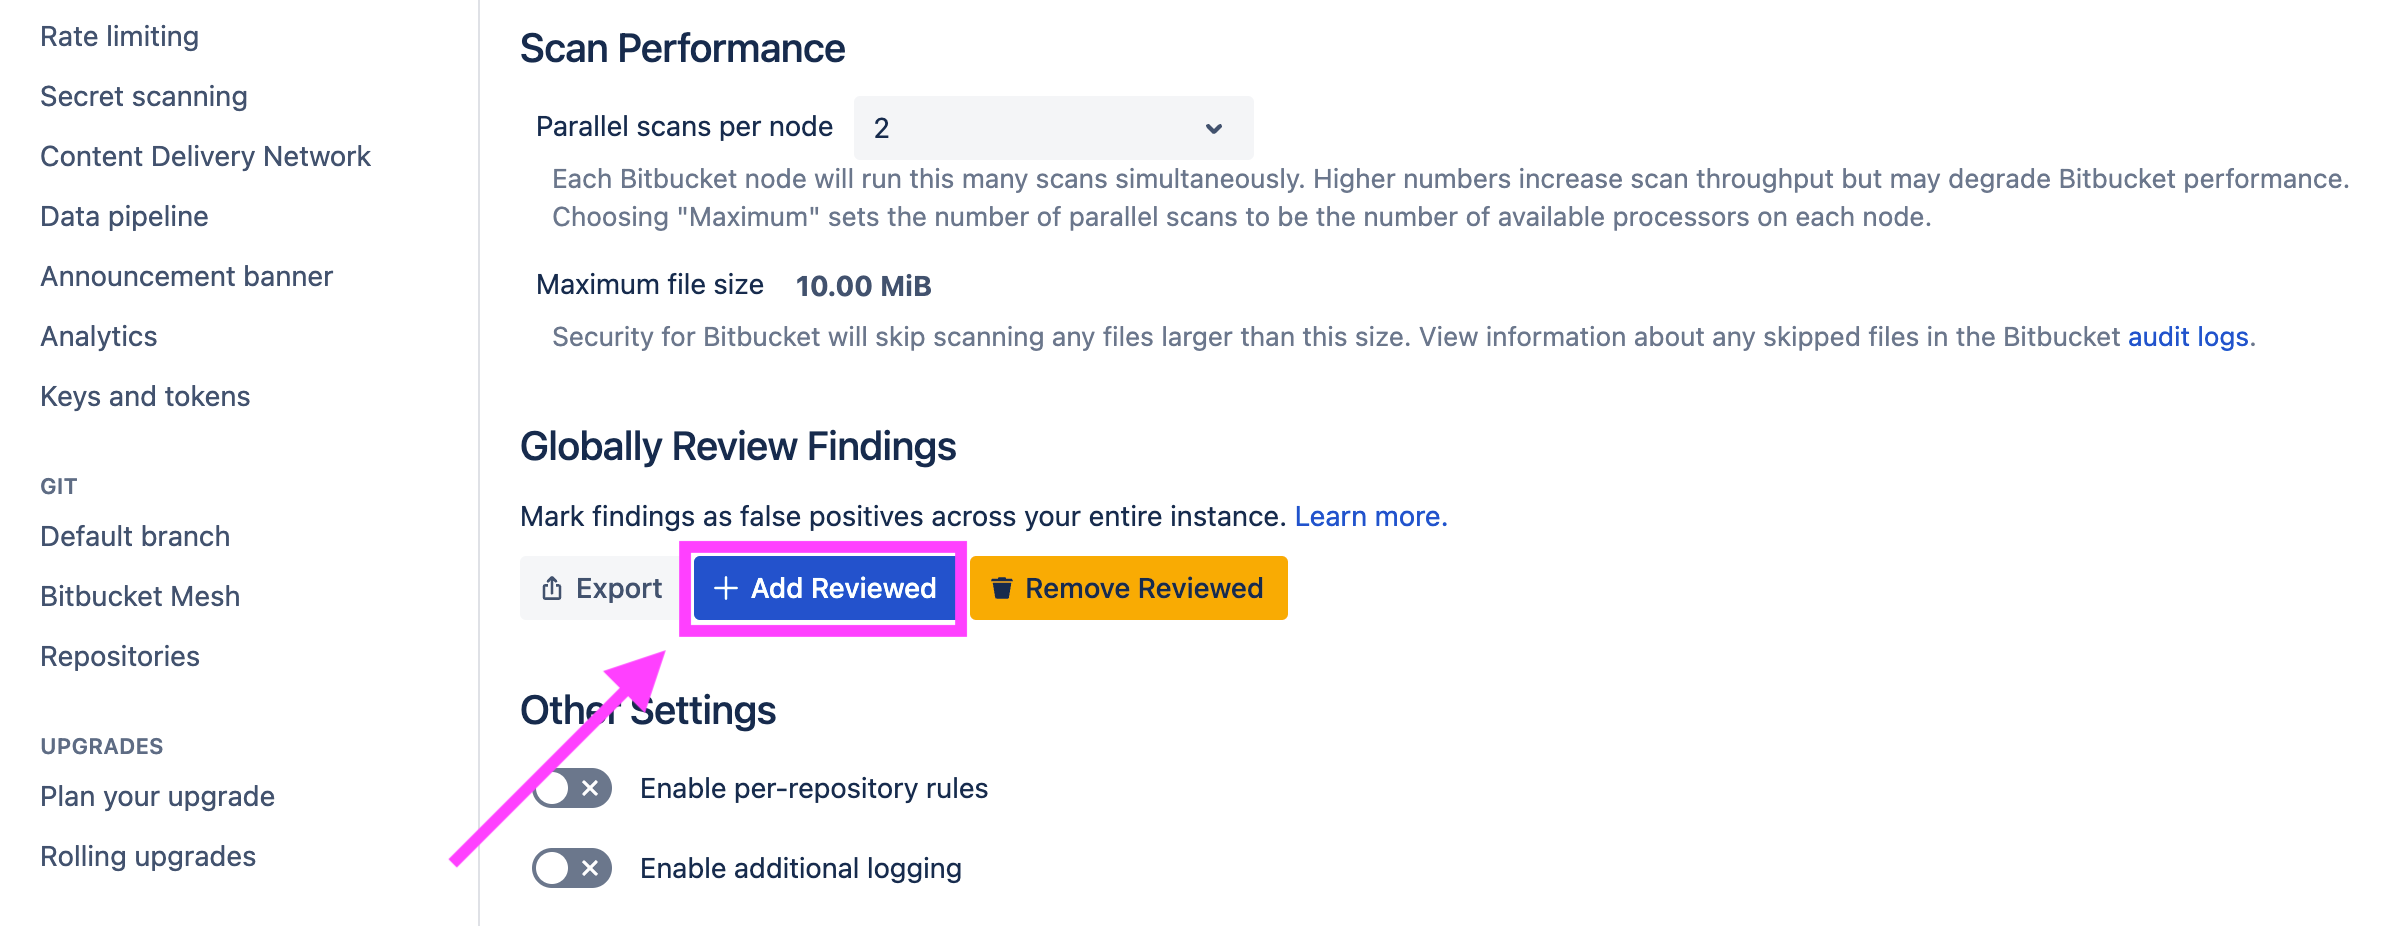
Task: Open Announcement banner settings
Action: (186, 276)
